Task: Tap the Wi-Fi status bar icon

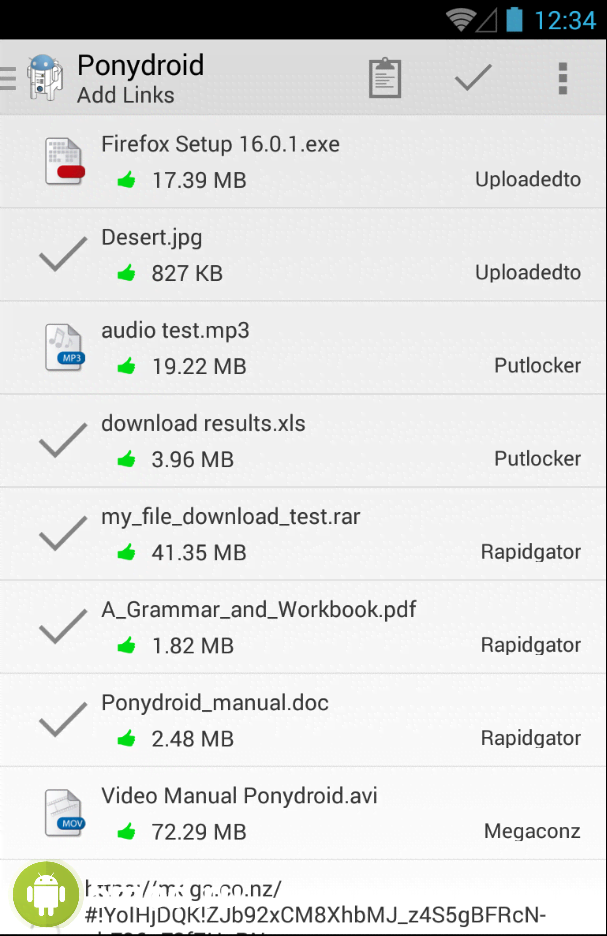Action: [460, 19]
